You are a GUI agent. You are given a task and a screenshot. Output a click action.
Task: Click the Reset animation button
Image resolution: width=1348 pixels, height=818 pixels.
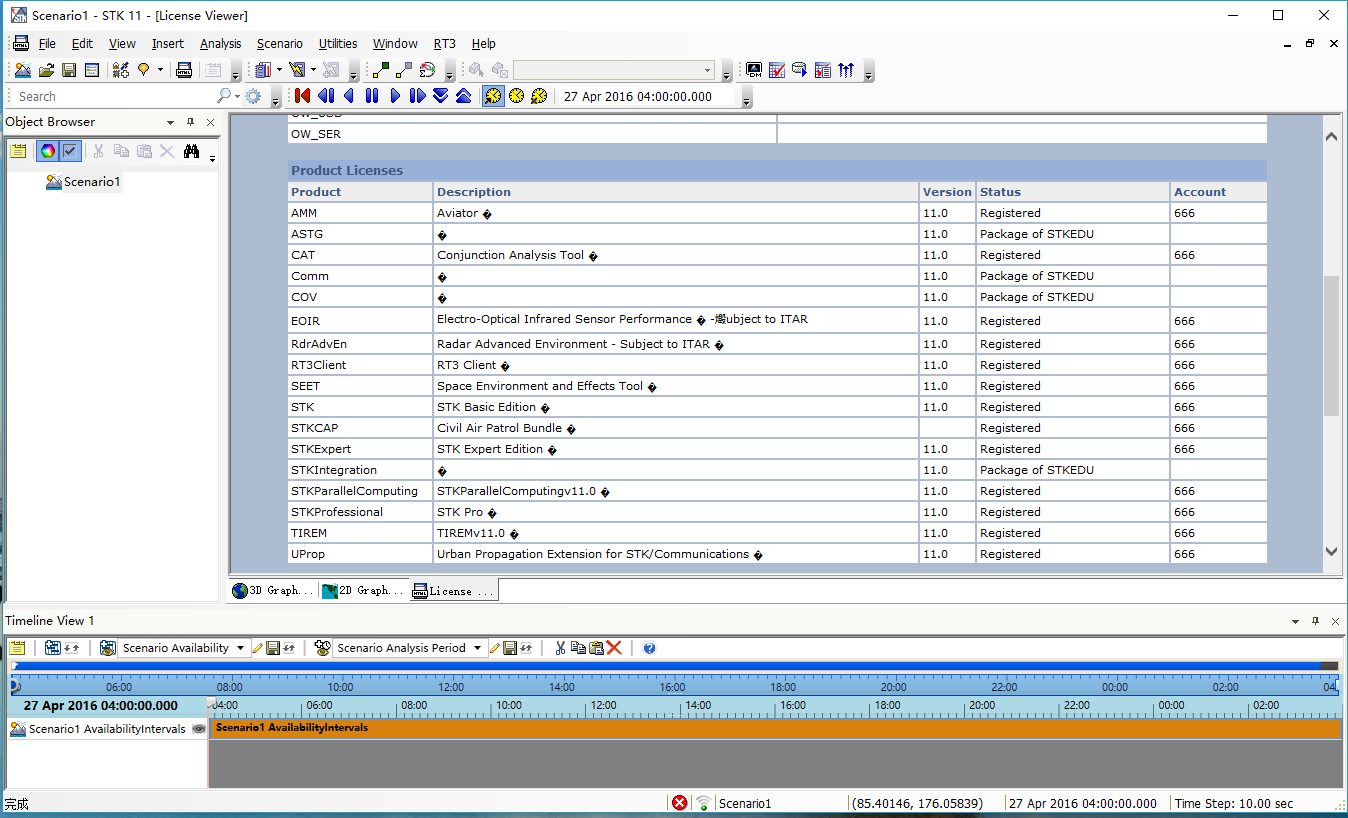pos(303,96)
